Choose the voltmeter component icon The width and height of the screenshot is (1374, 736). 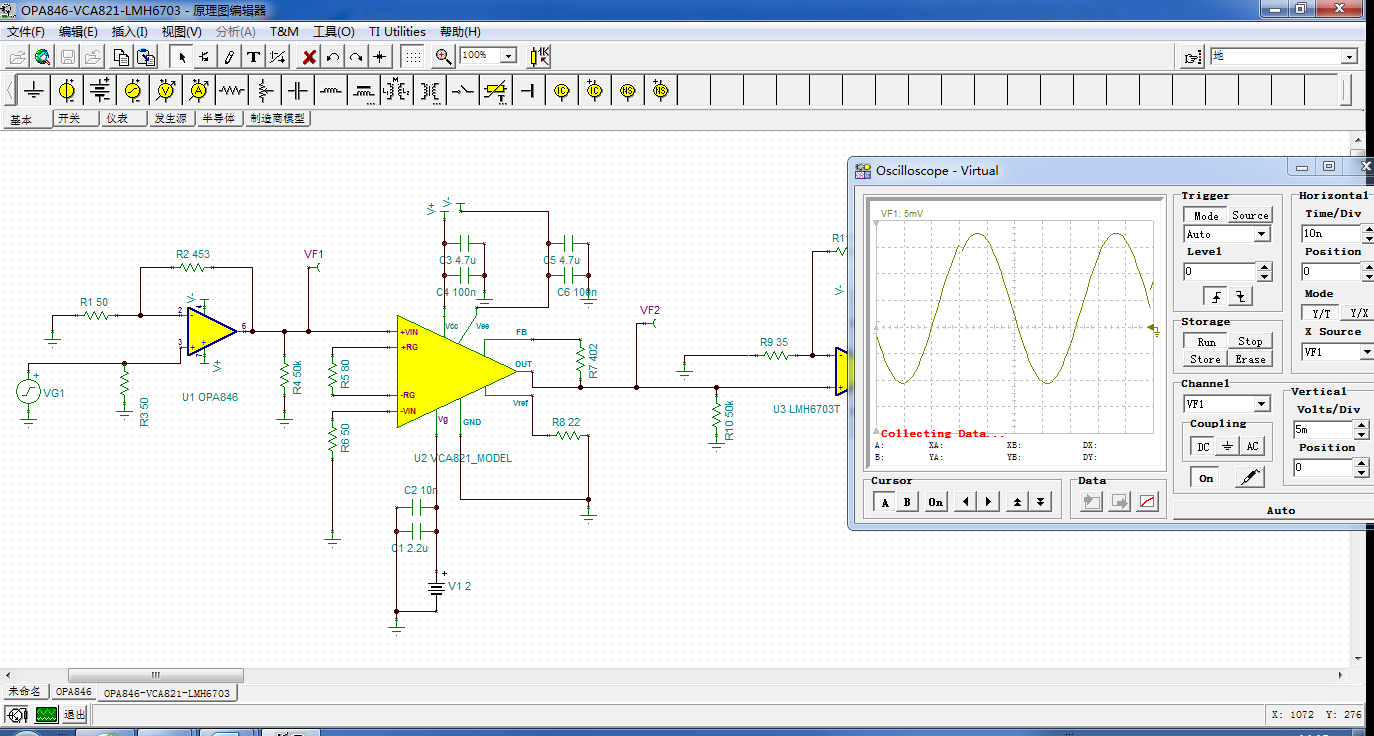(166, 91)
